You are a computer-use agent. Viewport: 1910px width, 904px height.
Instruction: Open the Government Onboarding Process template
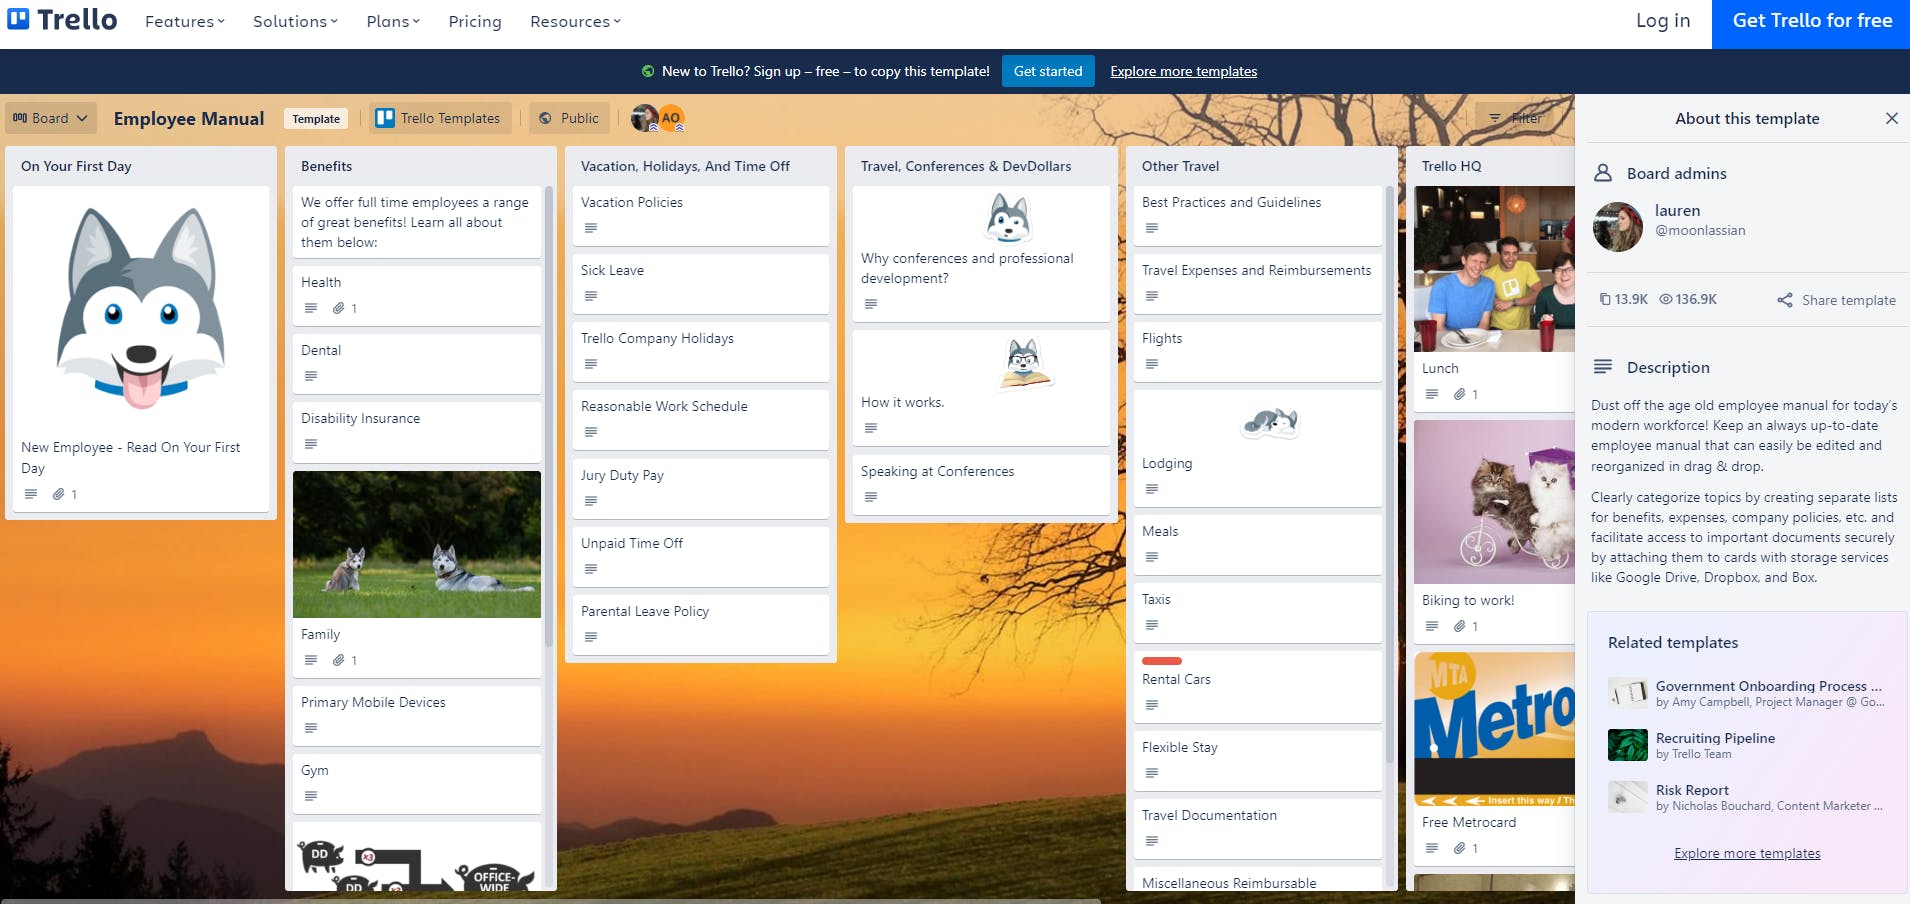(1746, 693)
